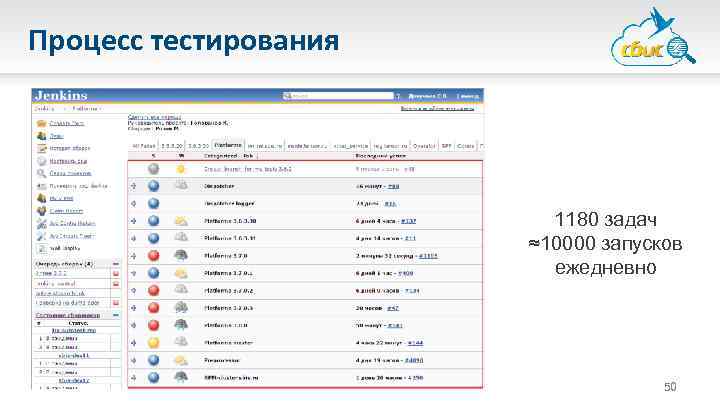Open the Platforma 3.6.3.30 job

coord(230,221)
